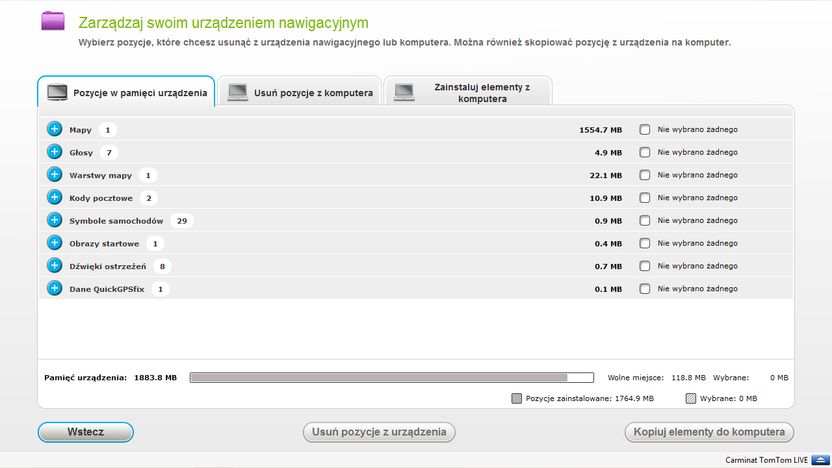Viewport: 832px width, 468px height.
Task: Click the 22.1 MB size value
Action: coord(605,175)
